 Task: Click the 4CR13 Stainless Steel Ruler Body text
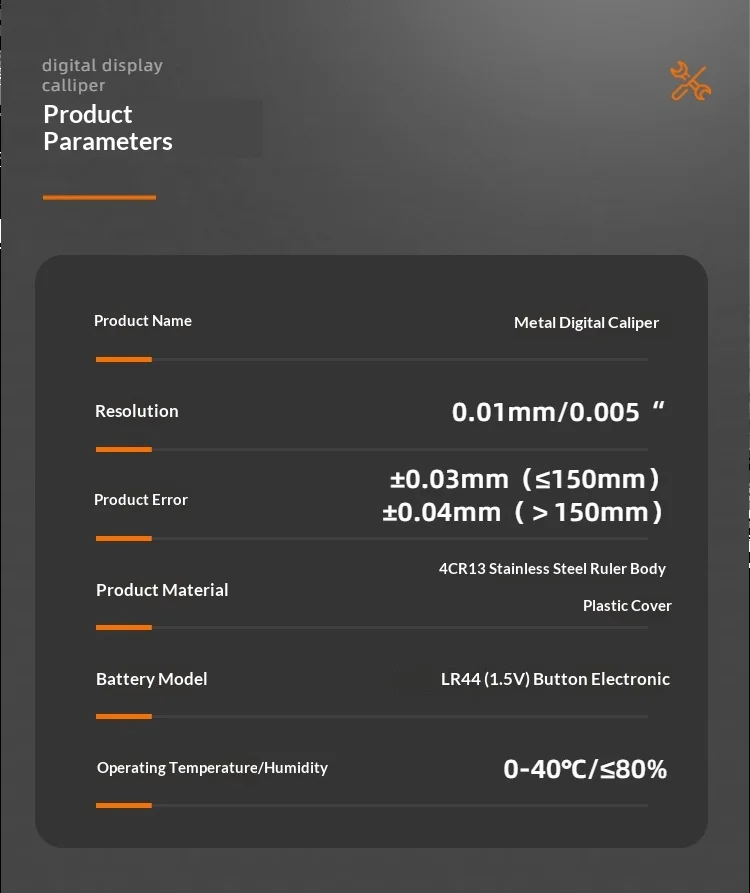(x=552, y=569)
